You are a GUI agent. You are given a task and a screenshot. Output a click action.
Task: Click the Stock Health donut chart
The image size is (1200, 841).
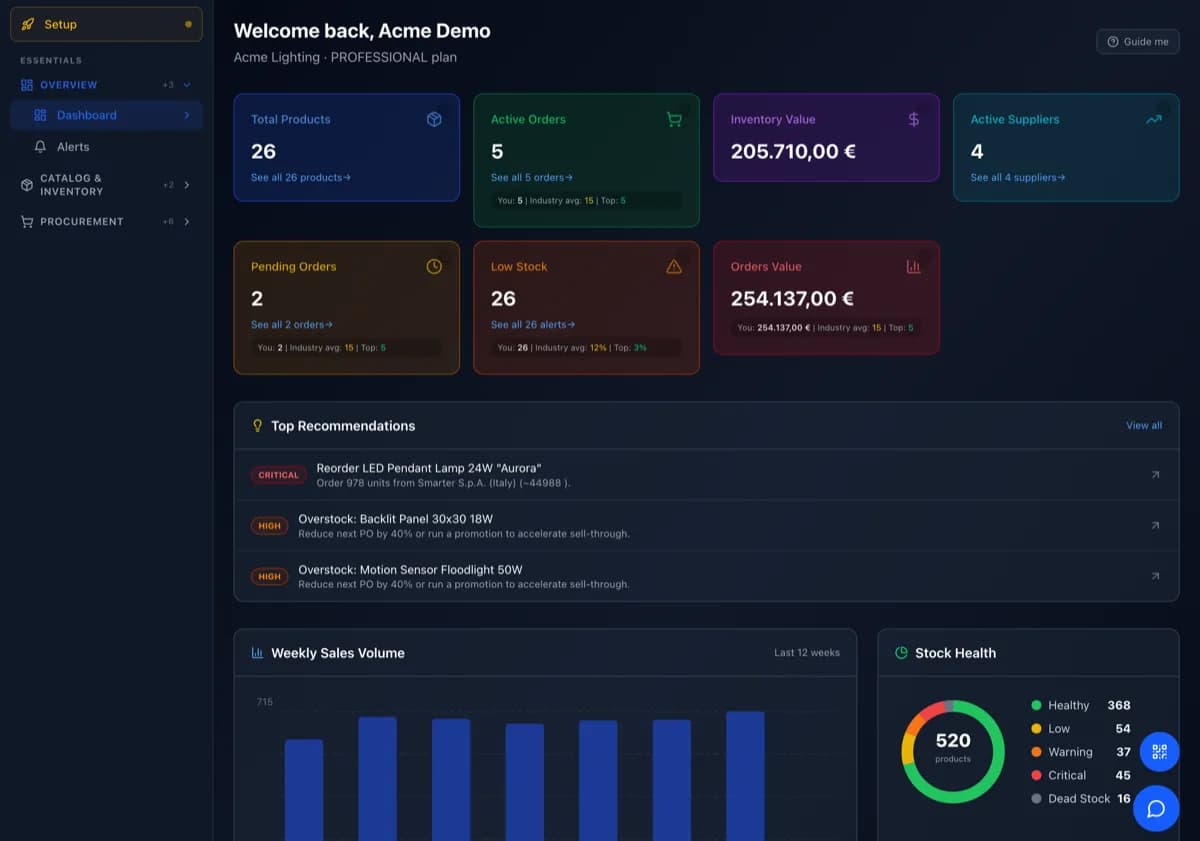click(x=953, y=750)
